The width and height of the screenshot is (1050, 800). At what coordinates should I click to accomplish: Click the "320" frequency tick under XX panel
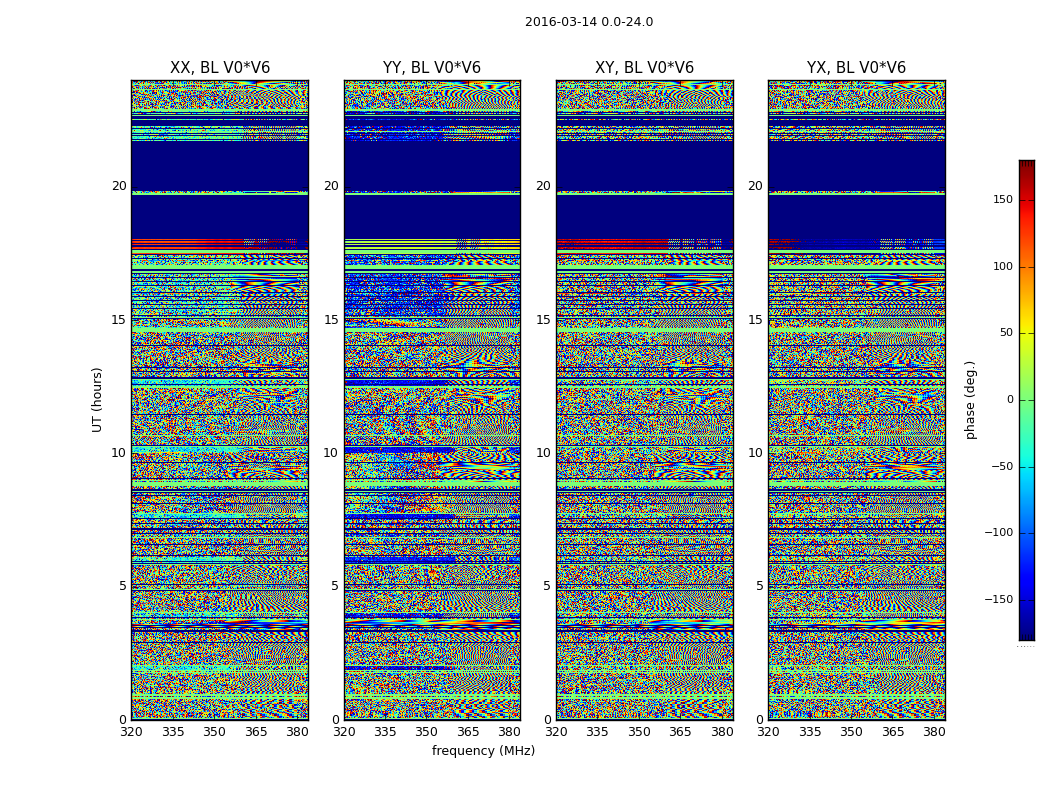click(x=131, y=732)
